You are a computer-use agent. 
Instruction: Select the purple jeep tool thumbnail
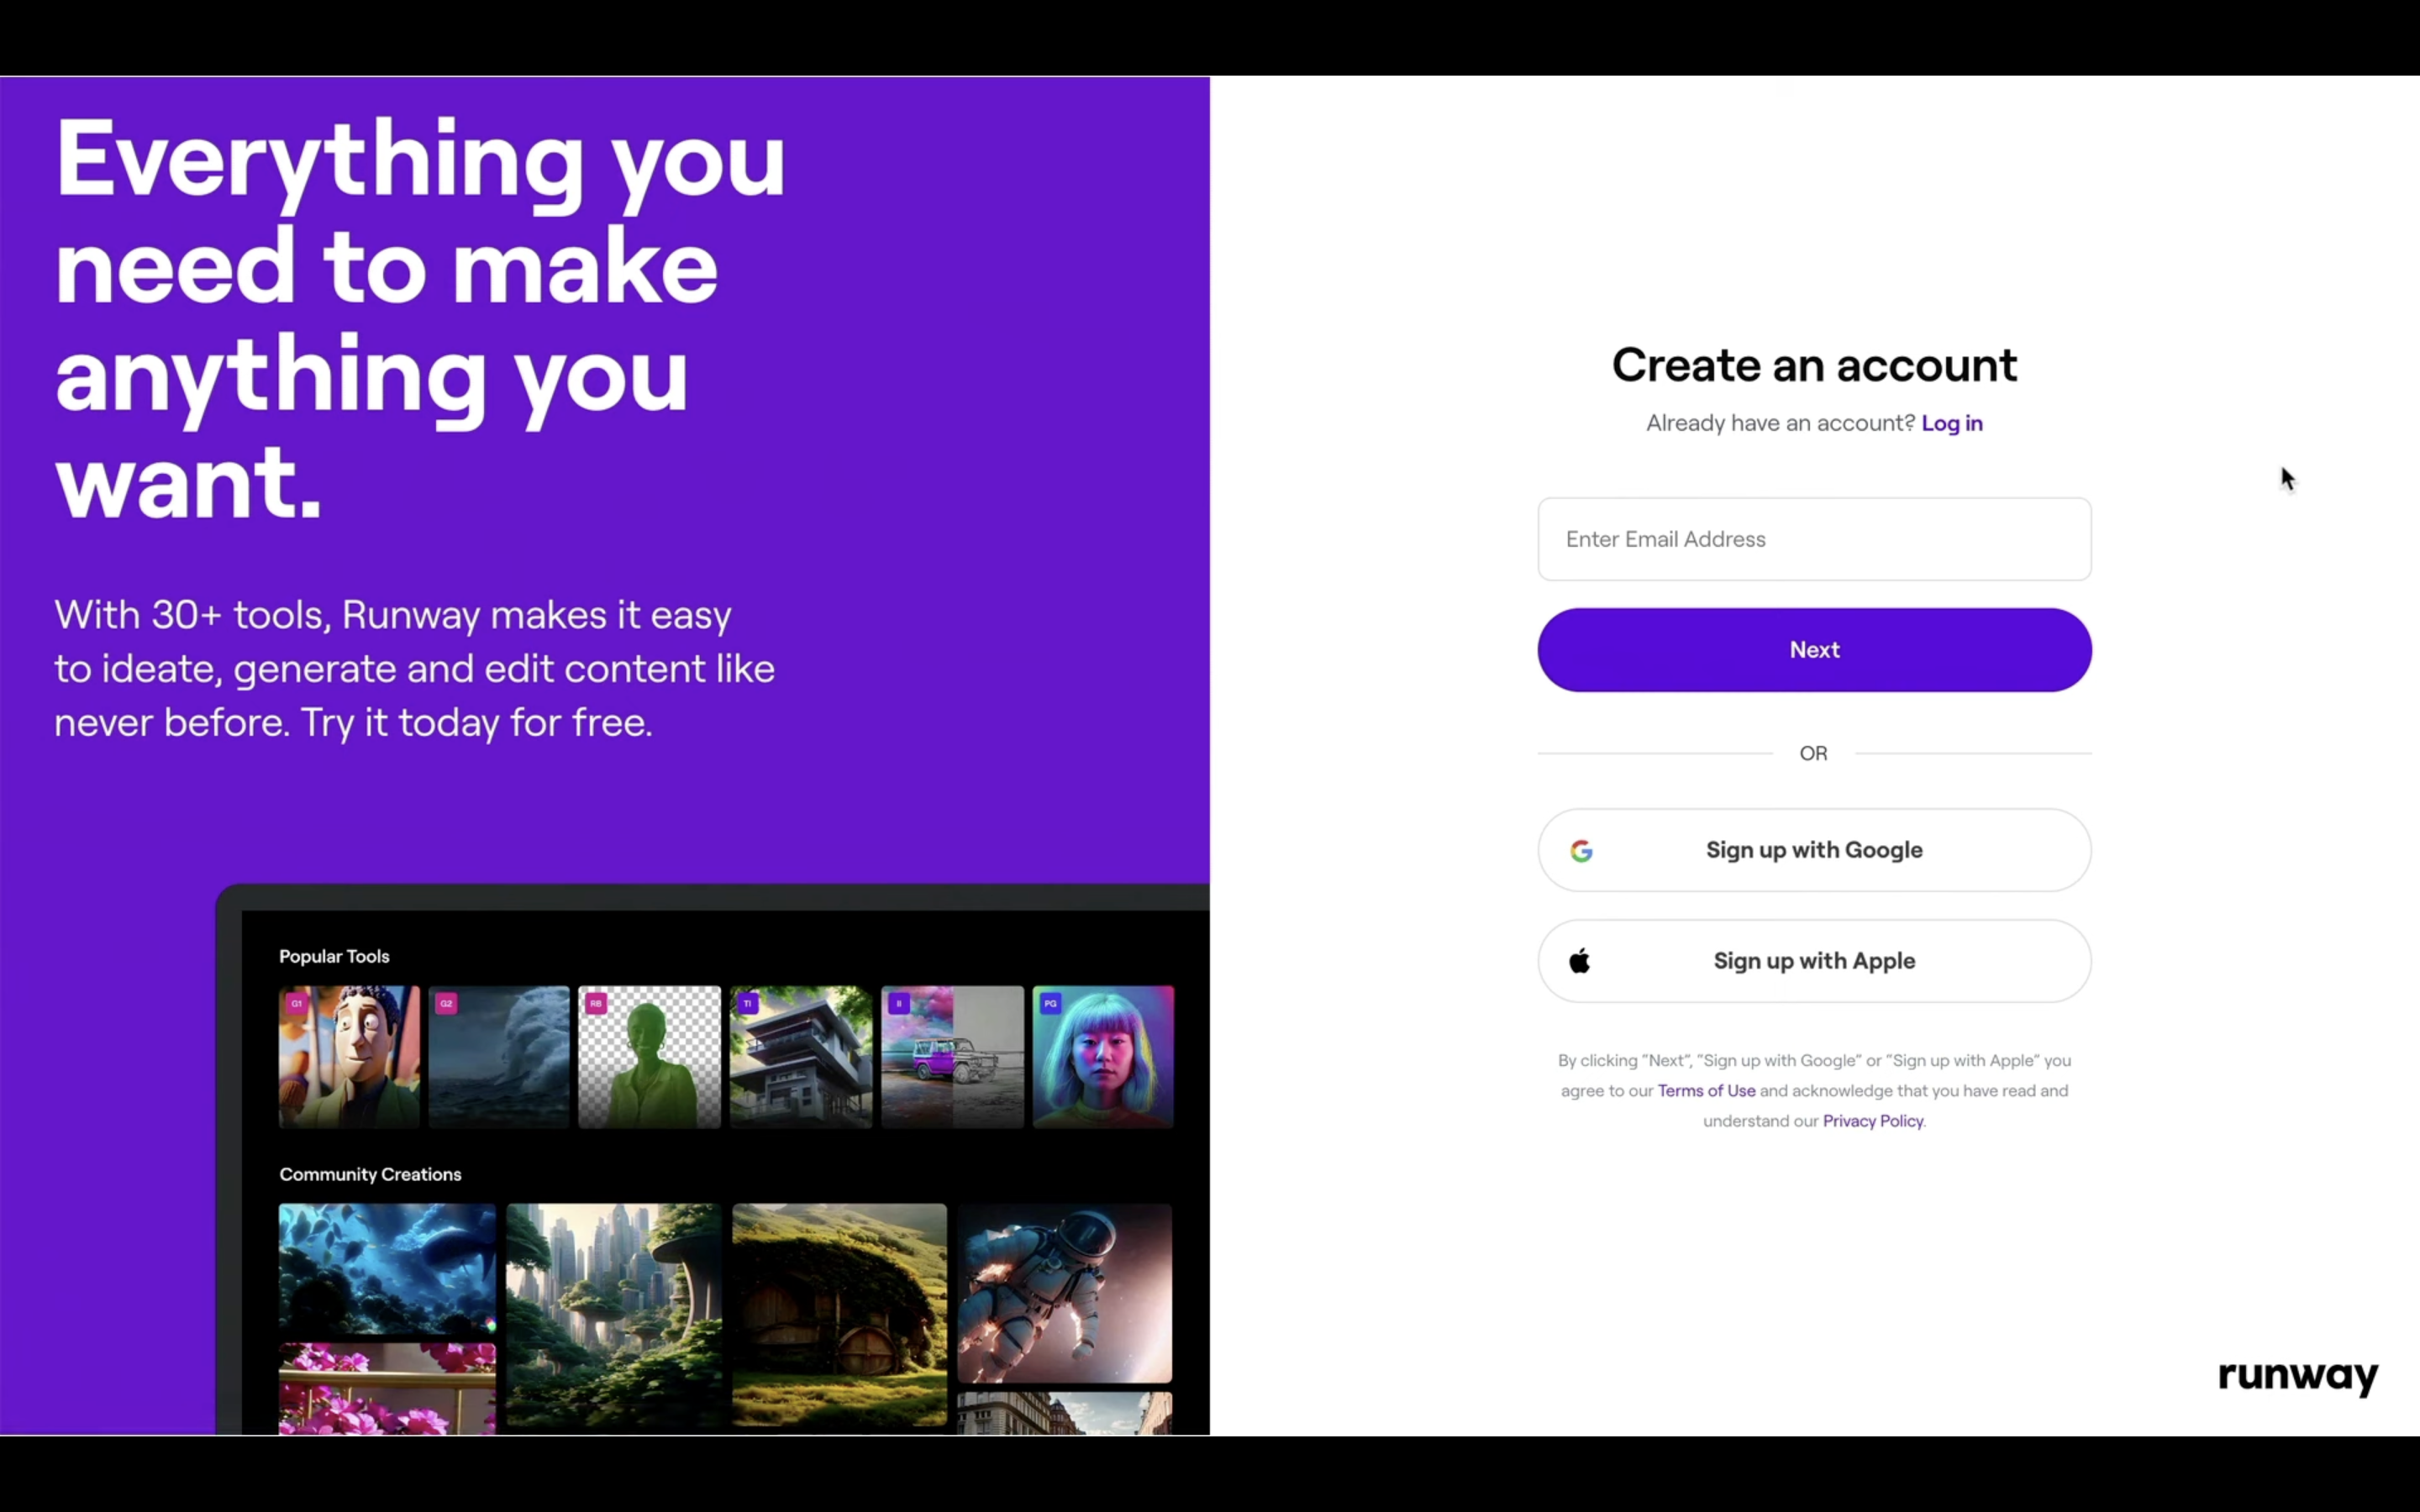click(952, 1057)
